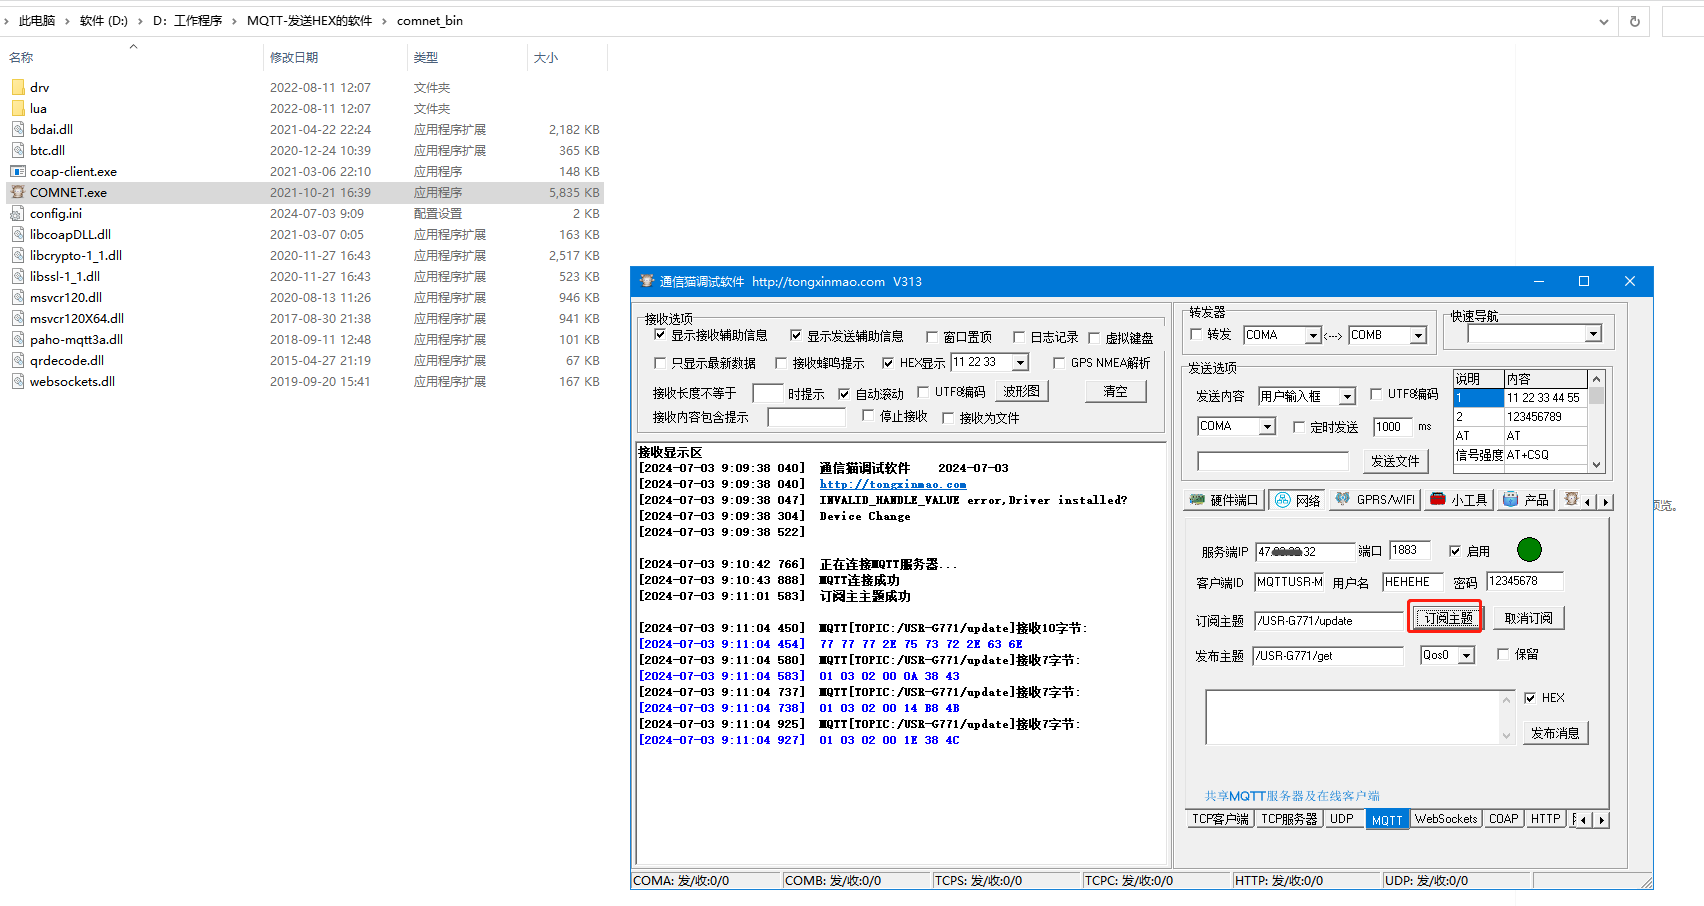Click the COMNET.exe application icon
This screenshot has width=1704, height=906.
point(18,192)
